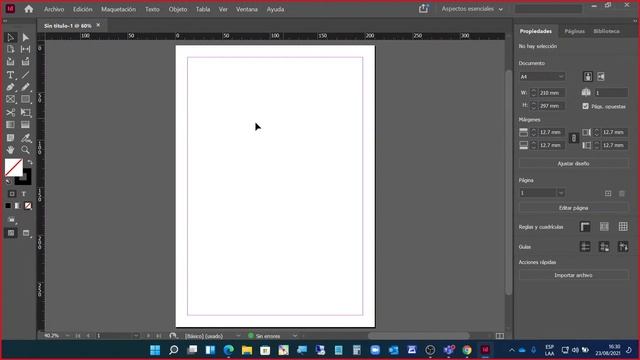
Task: Step the width W value
Action: point(533,93)
